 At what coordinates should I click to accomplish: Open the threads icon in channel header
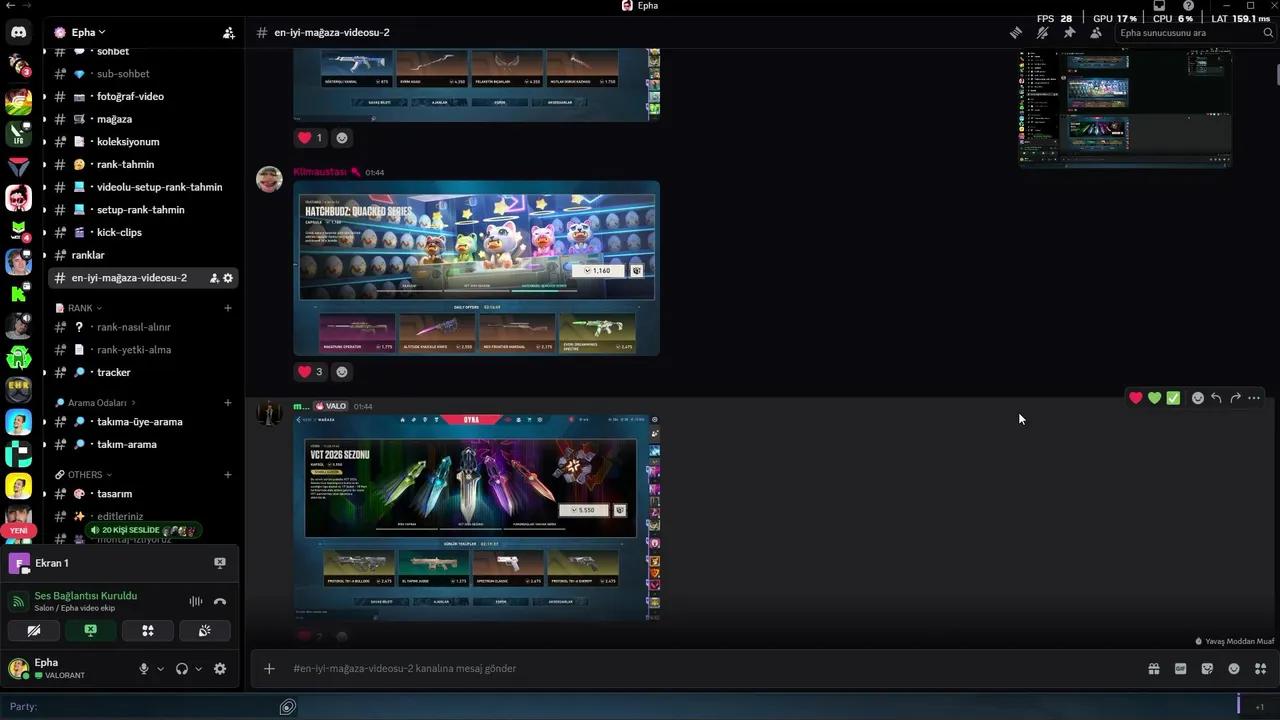click(x=1016, y=33)
